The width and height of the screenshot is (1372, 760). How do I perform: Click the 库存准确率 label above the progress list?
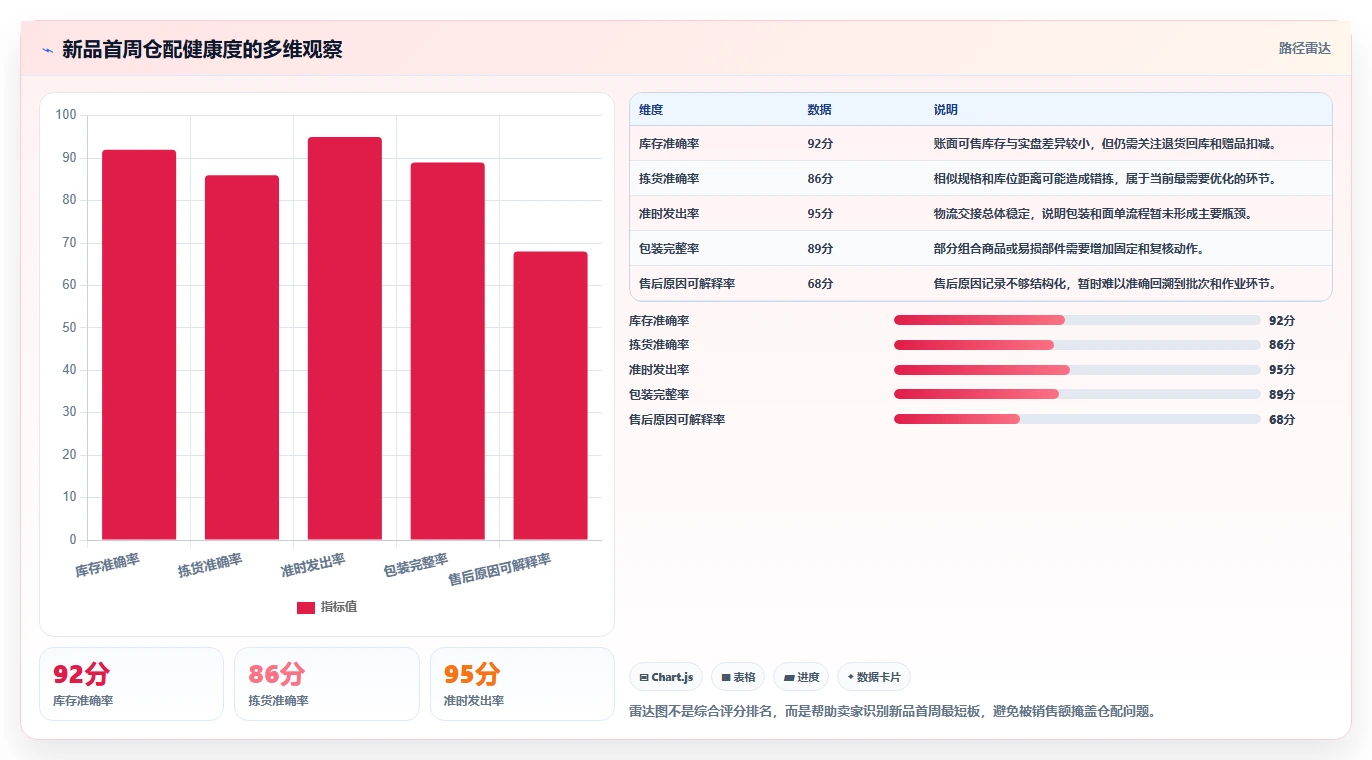(659, 321)
